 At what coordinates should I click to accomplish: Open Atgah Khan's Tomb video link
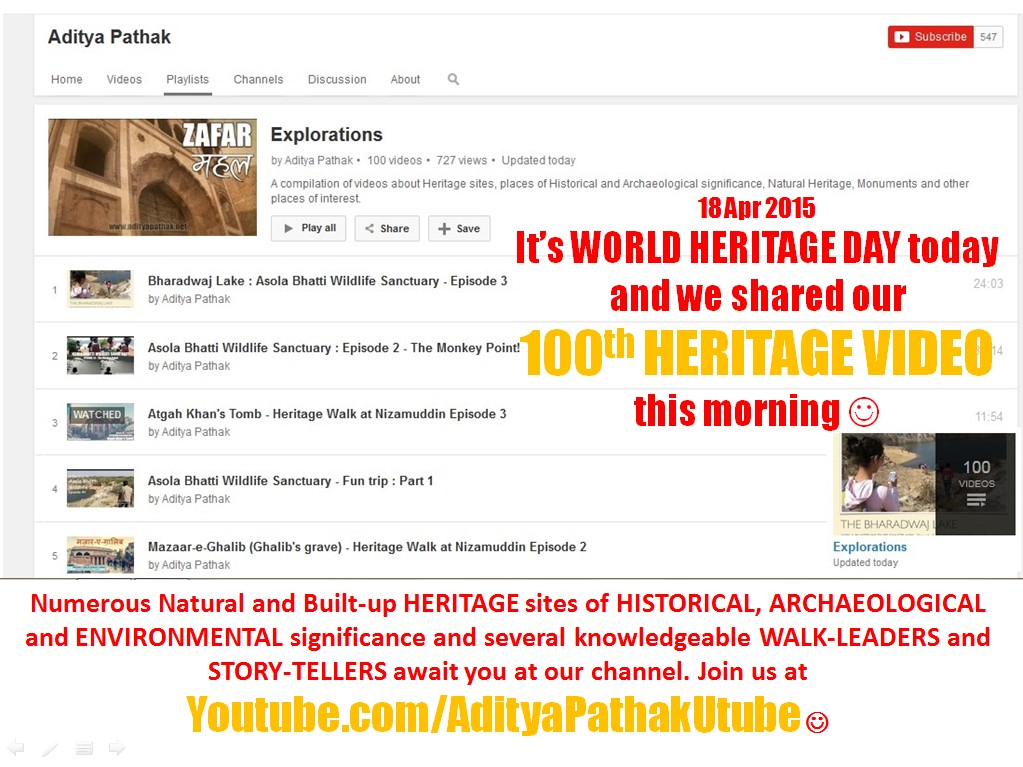tap(327, 414)
